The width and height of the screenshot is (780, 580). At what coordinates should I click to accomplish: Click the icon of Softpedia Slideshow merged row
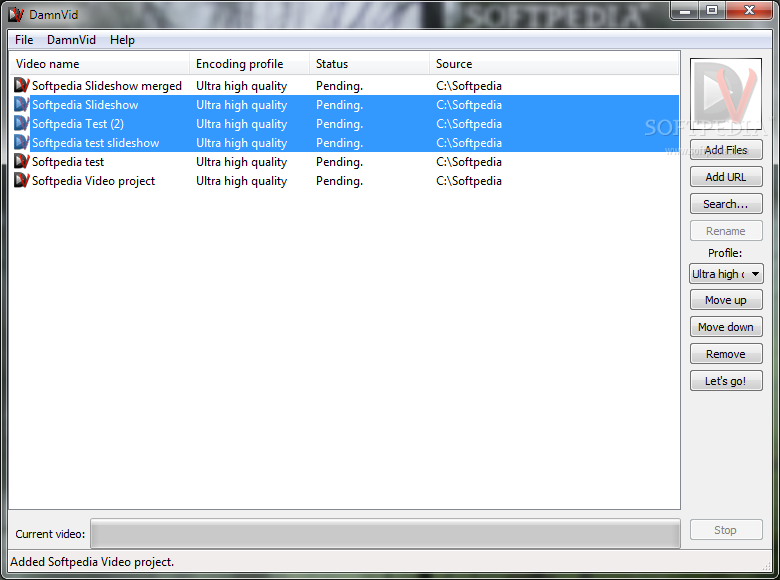(x=21, y=86)
